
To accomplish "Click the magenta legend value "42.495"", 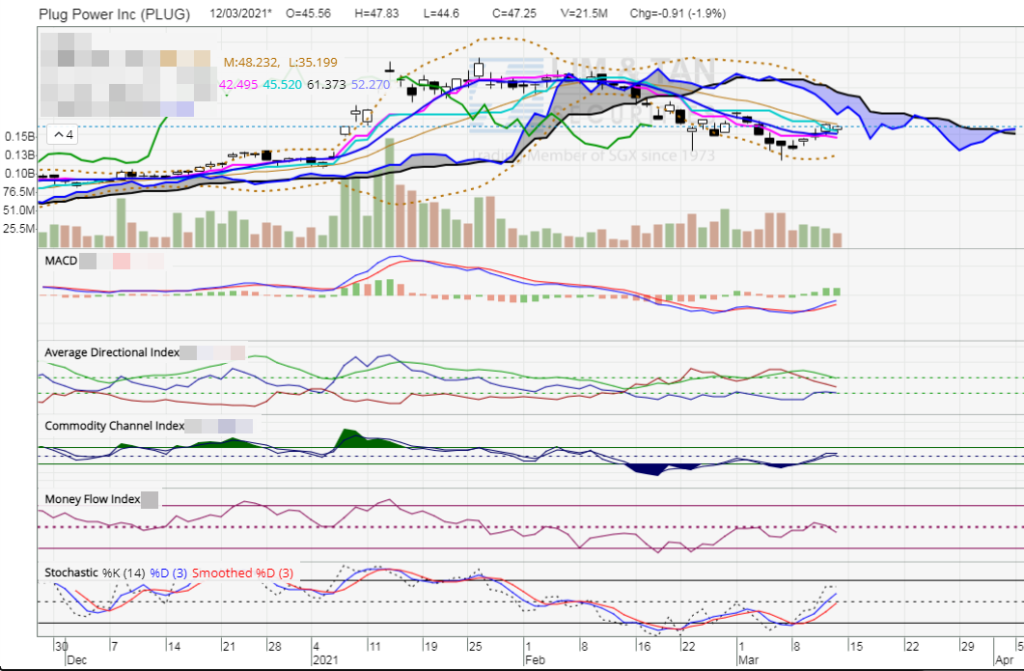I will coord(238,84).
